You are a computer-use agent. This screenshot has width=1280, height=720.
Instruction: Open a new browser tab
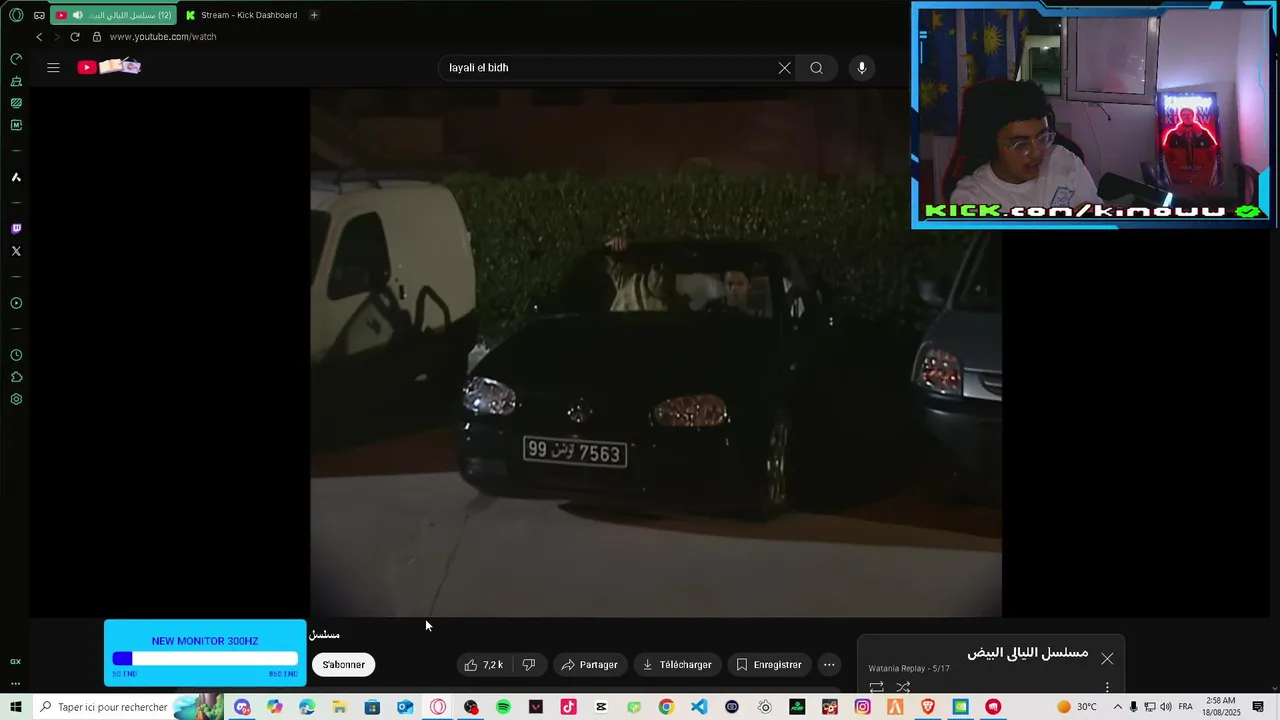[x=314, y=15]
